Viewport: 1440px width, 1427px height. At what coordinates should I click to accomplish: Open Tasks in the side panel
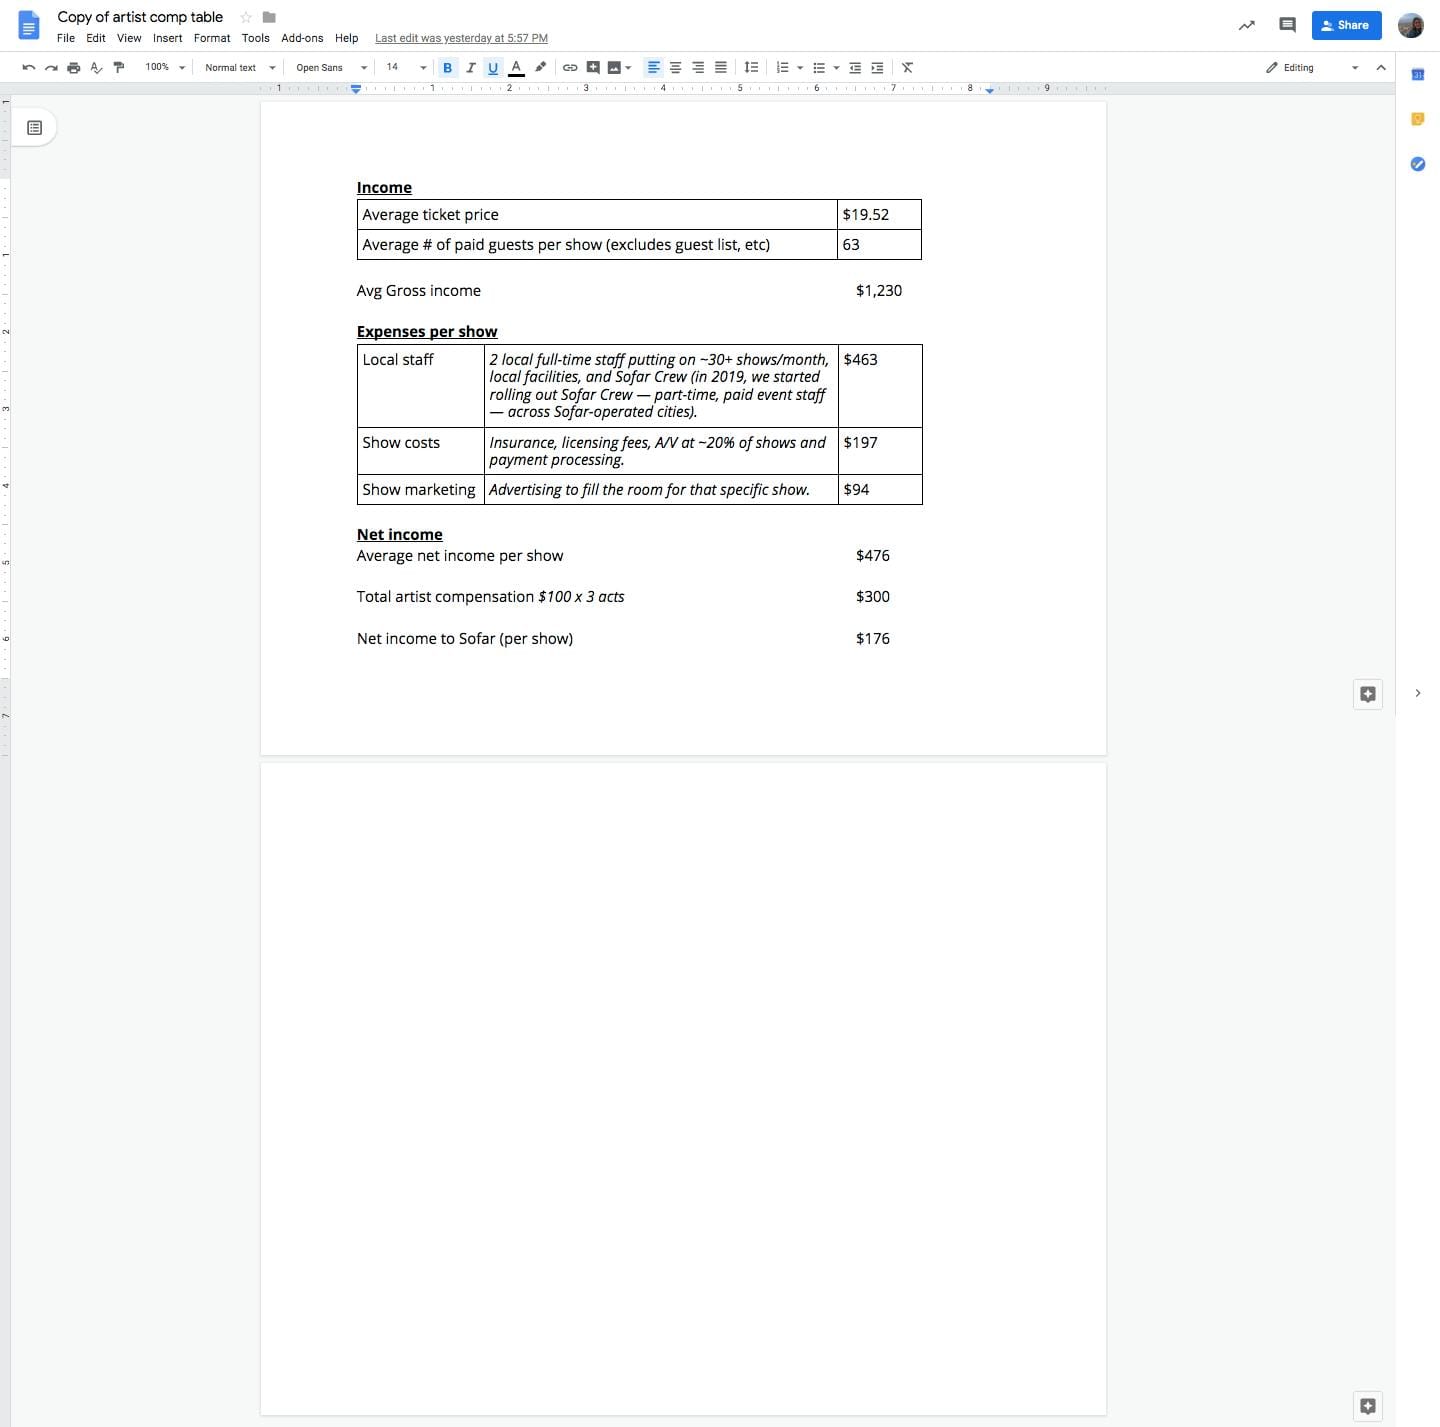(x=1418, y=164)
